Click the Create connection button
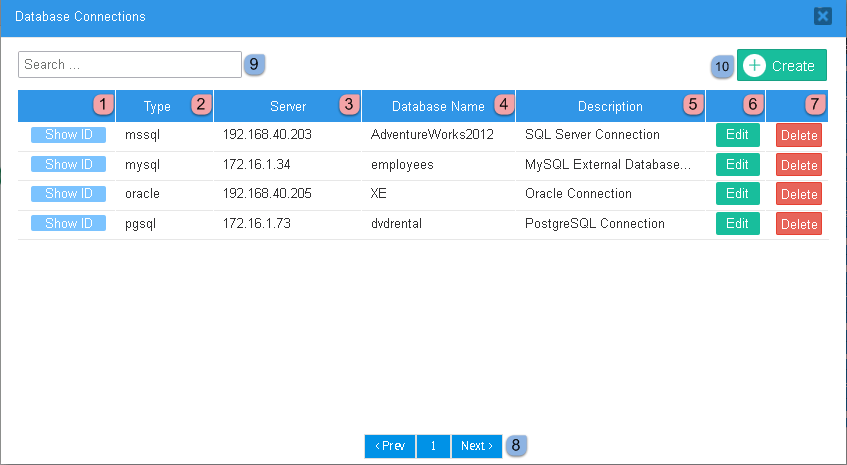 [781, 66]
